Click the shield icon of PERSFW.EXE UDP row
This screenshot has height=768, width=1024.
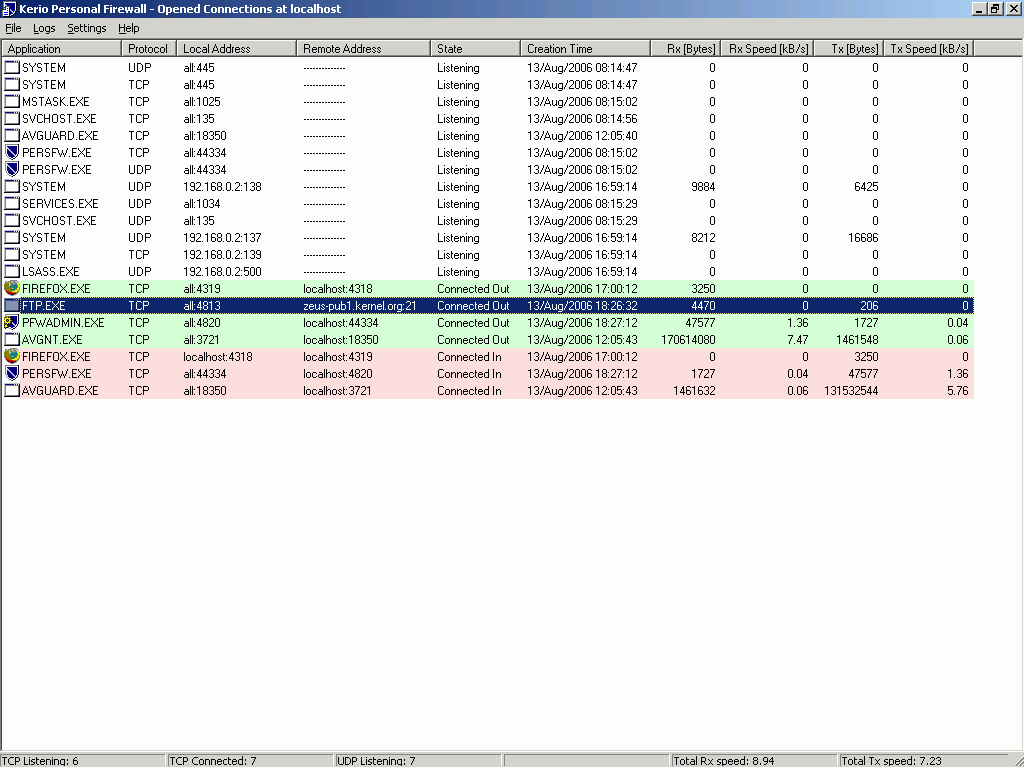pyautogui.click(x=12, y=169)
